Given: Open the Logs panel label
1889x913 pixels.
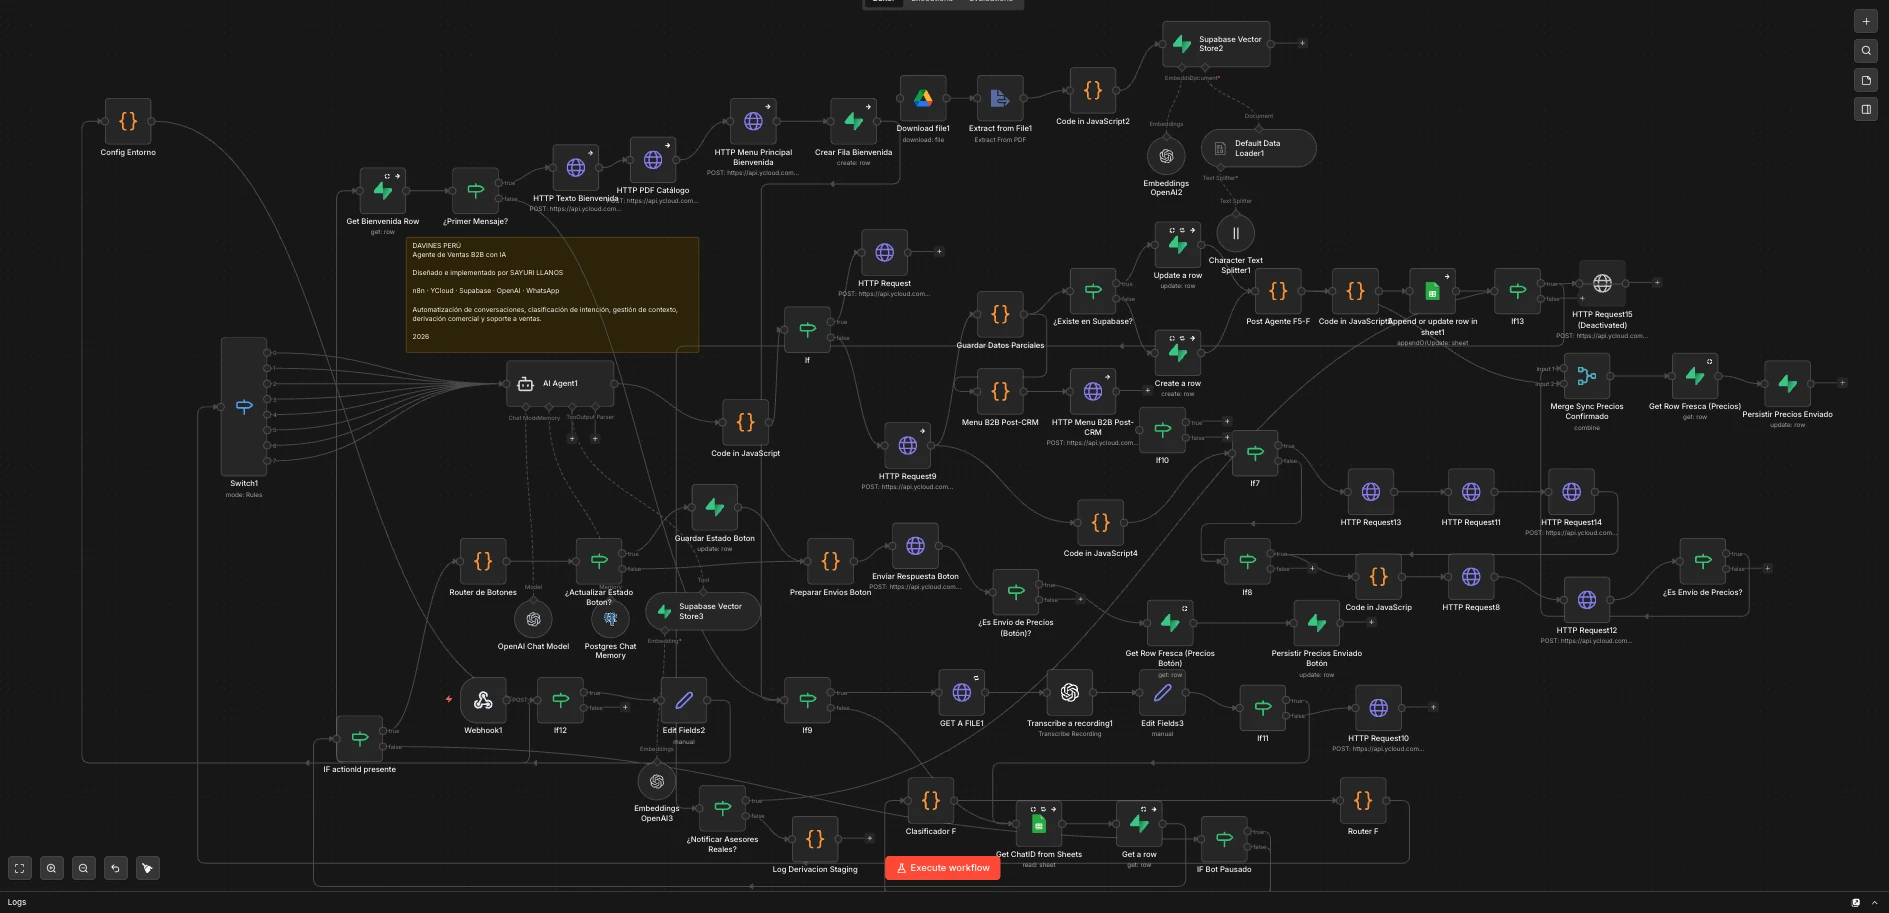Looking at the screenshot, I should click(17, 902).
